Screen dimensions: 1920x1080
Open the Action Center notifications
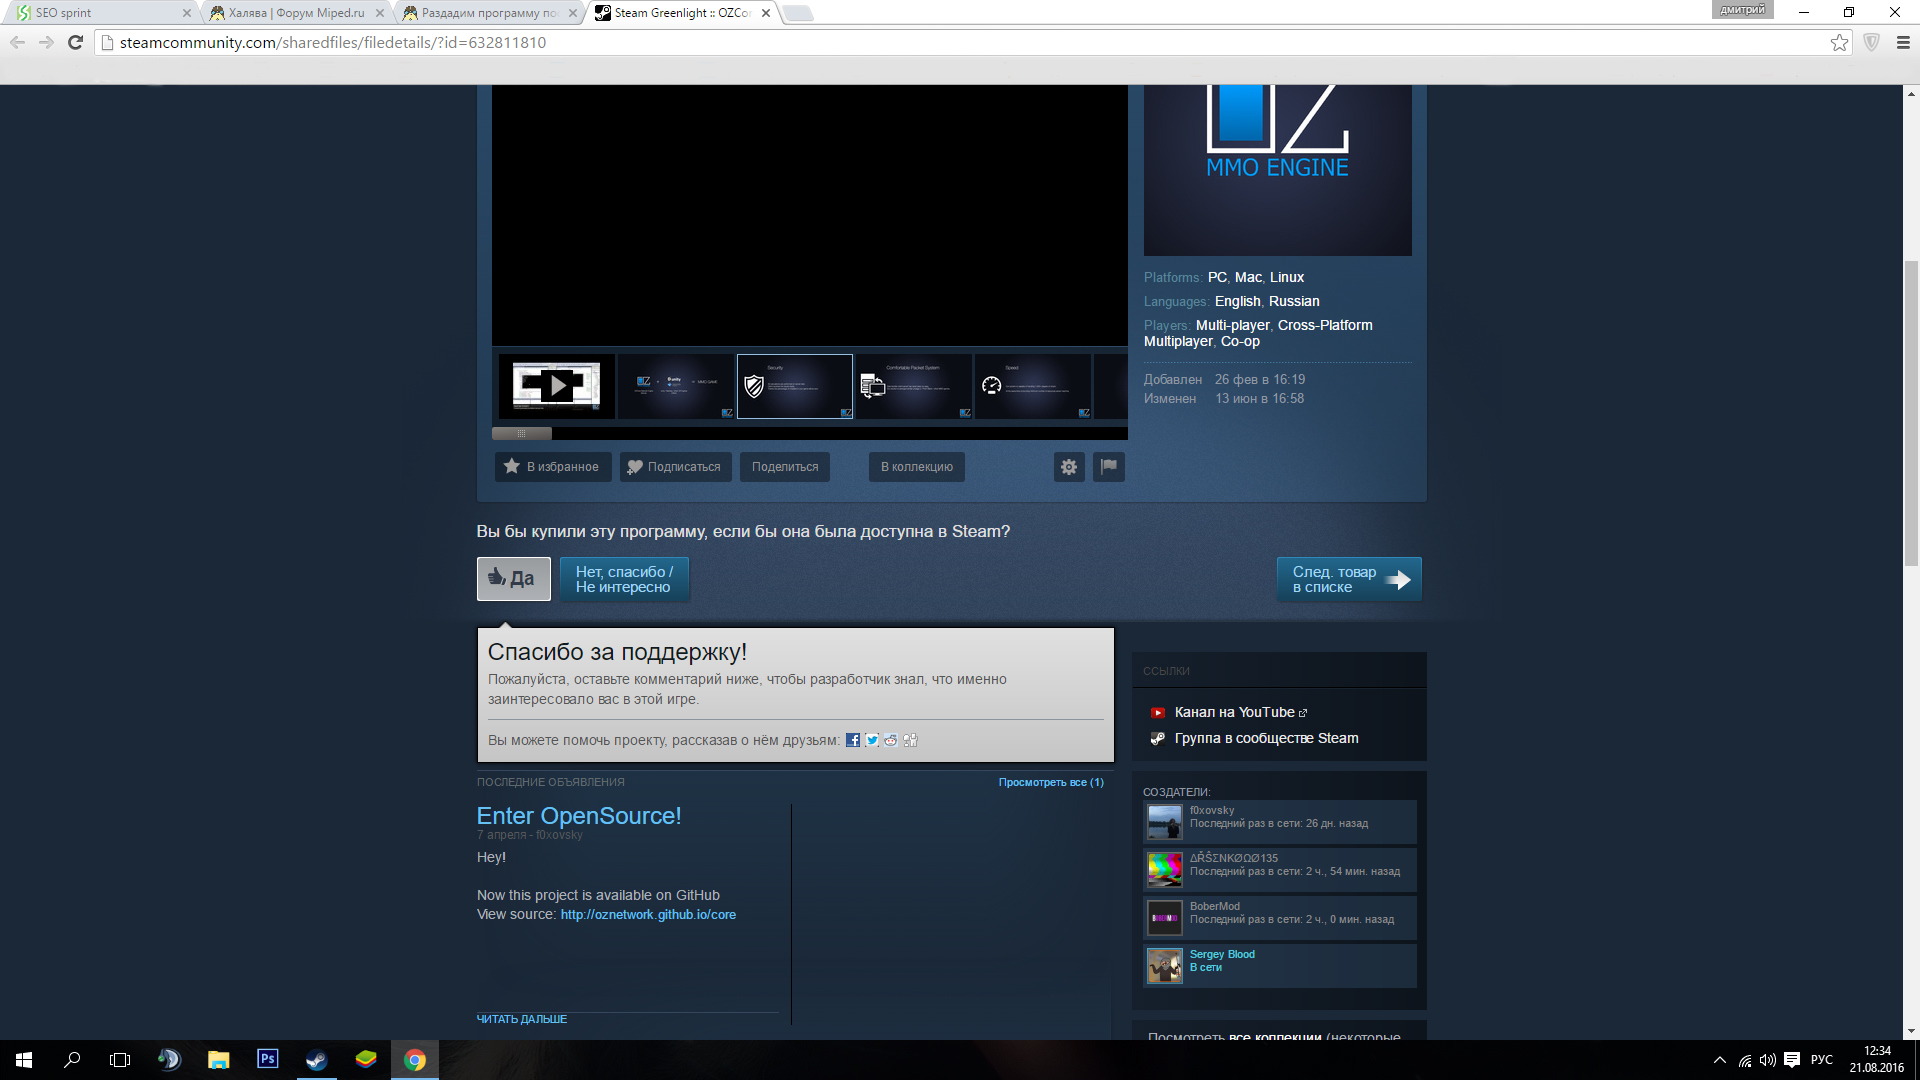1792,1060
